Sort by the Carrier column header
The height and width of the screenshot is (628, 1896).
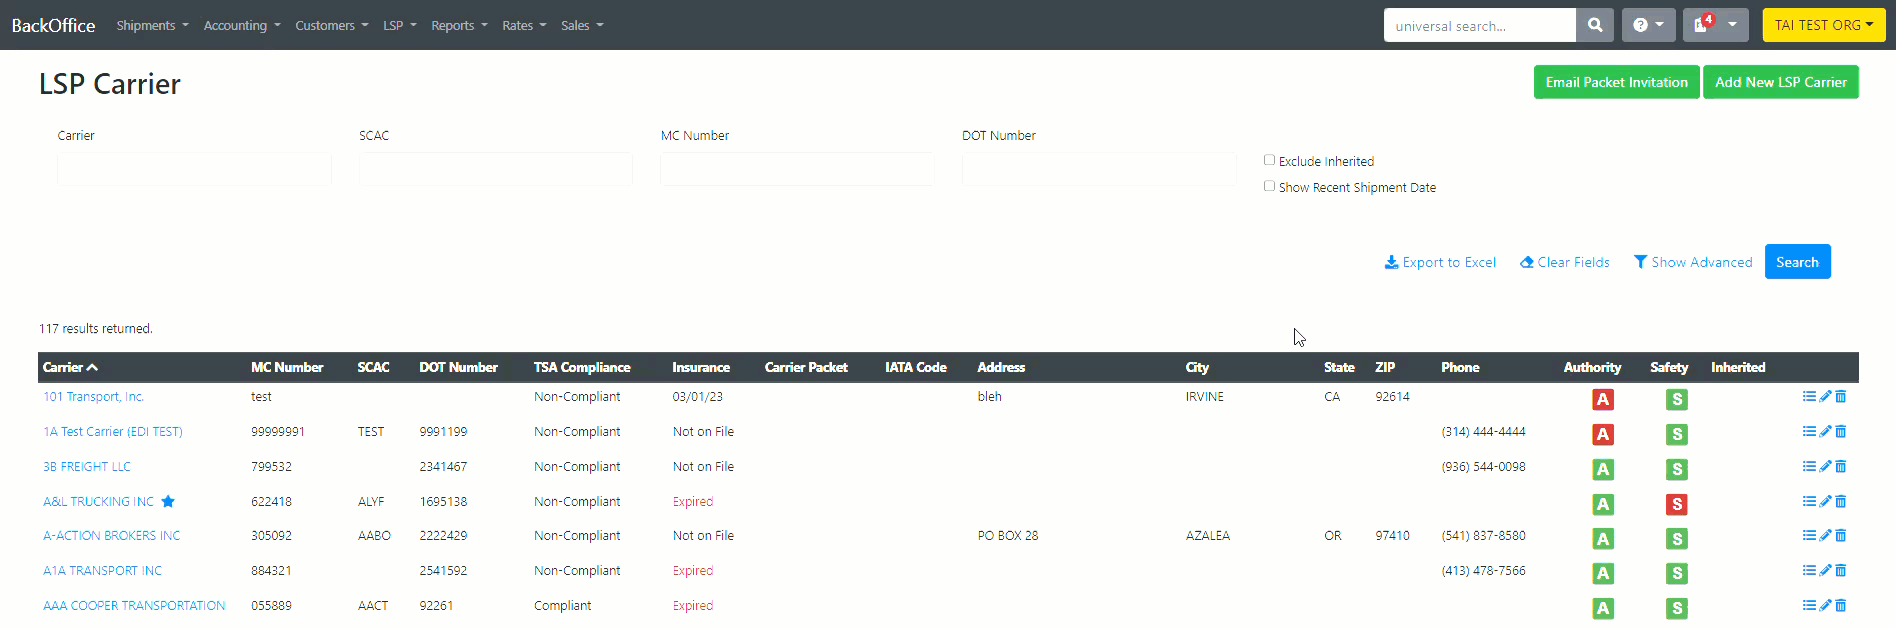(x=70, y=367)
